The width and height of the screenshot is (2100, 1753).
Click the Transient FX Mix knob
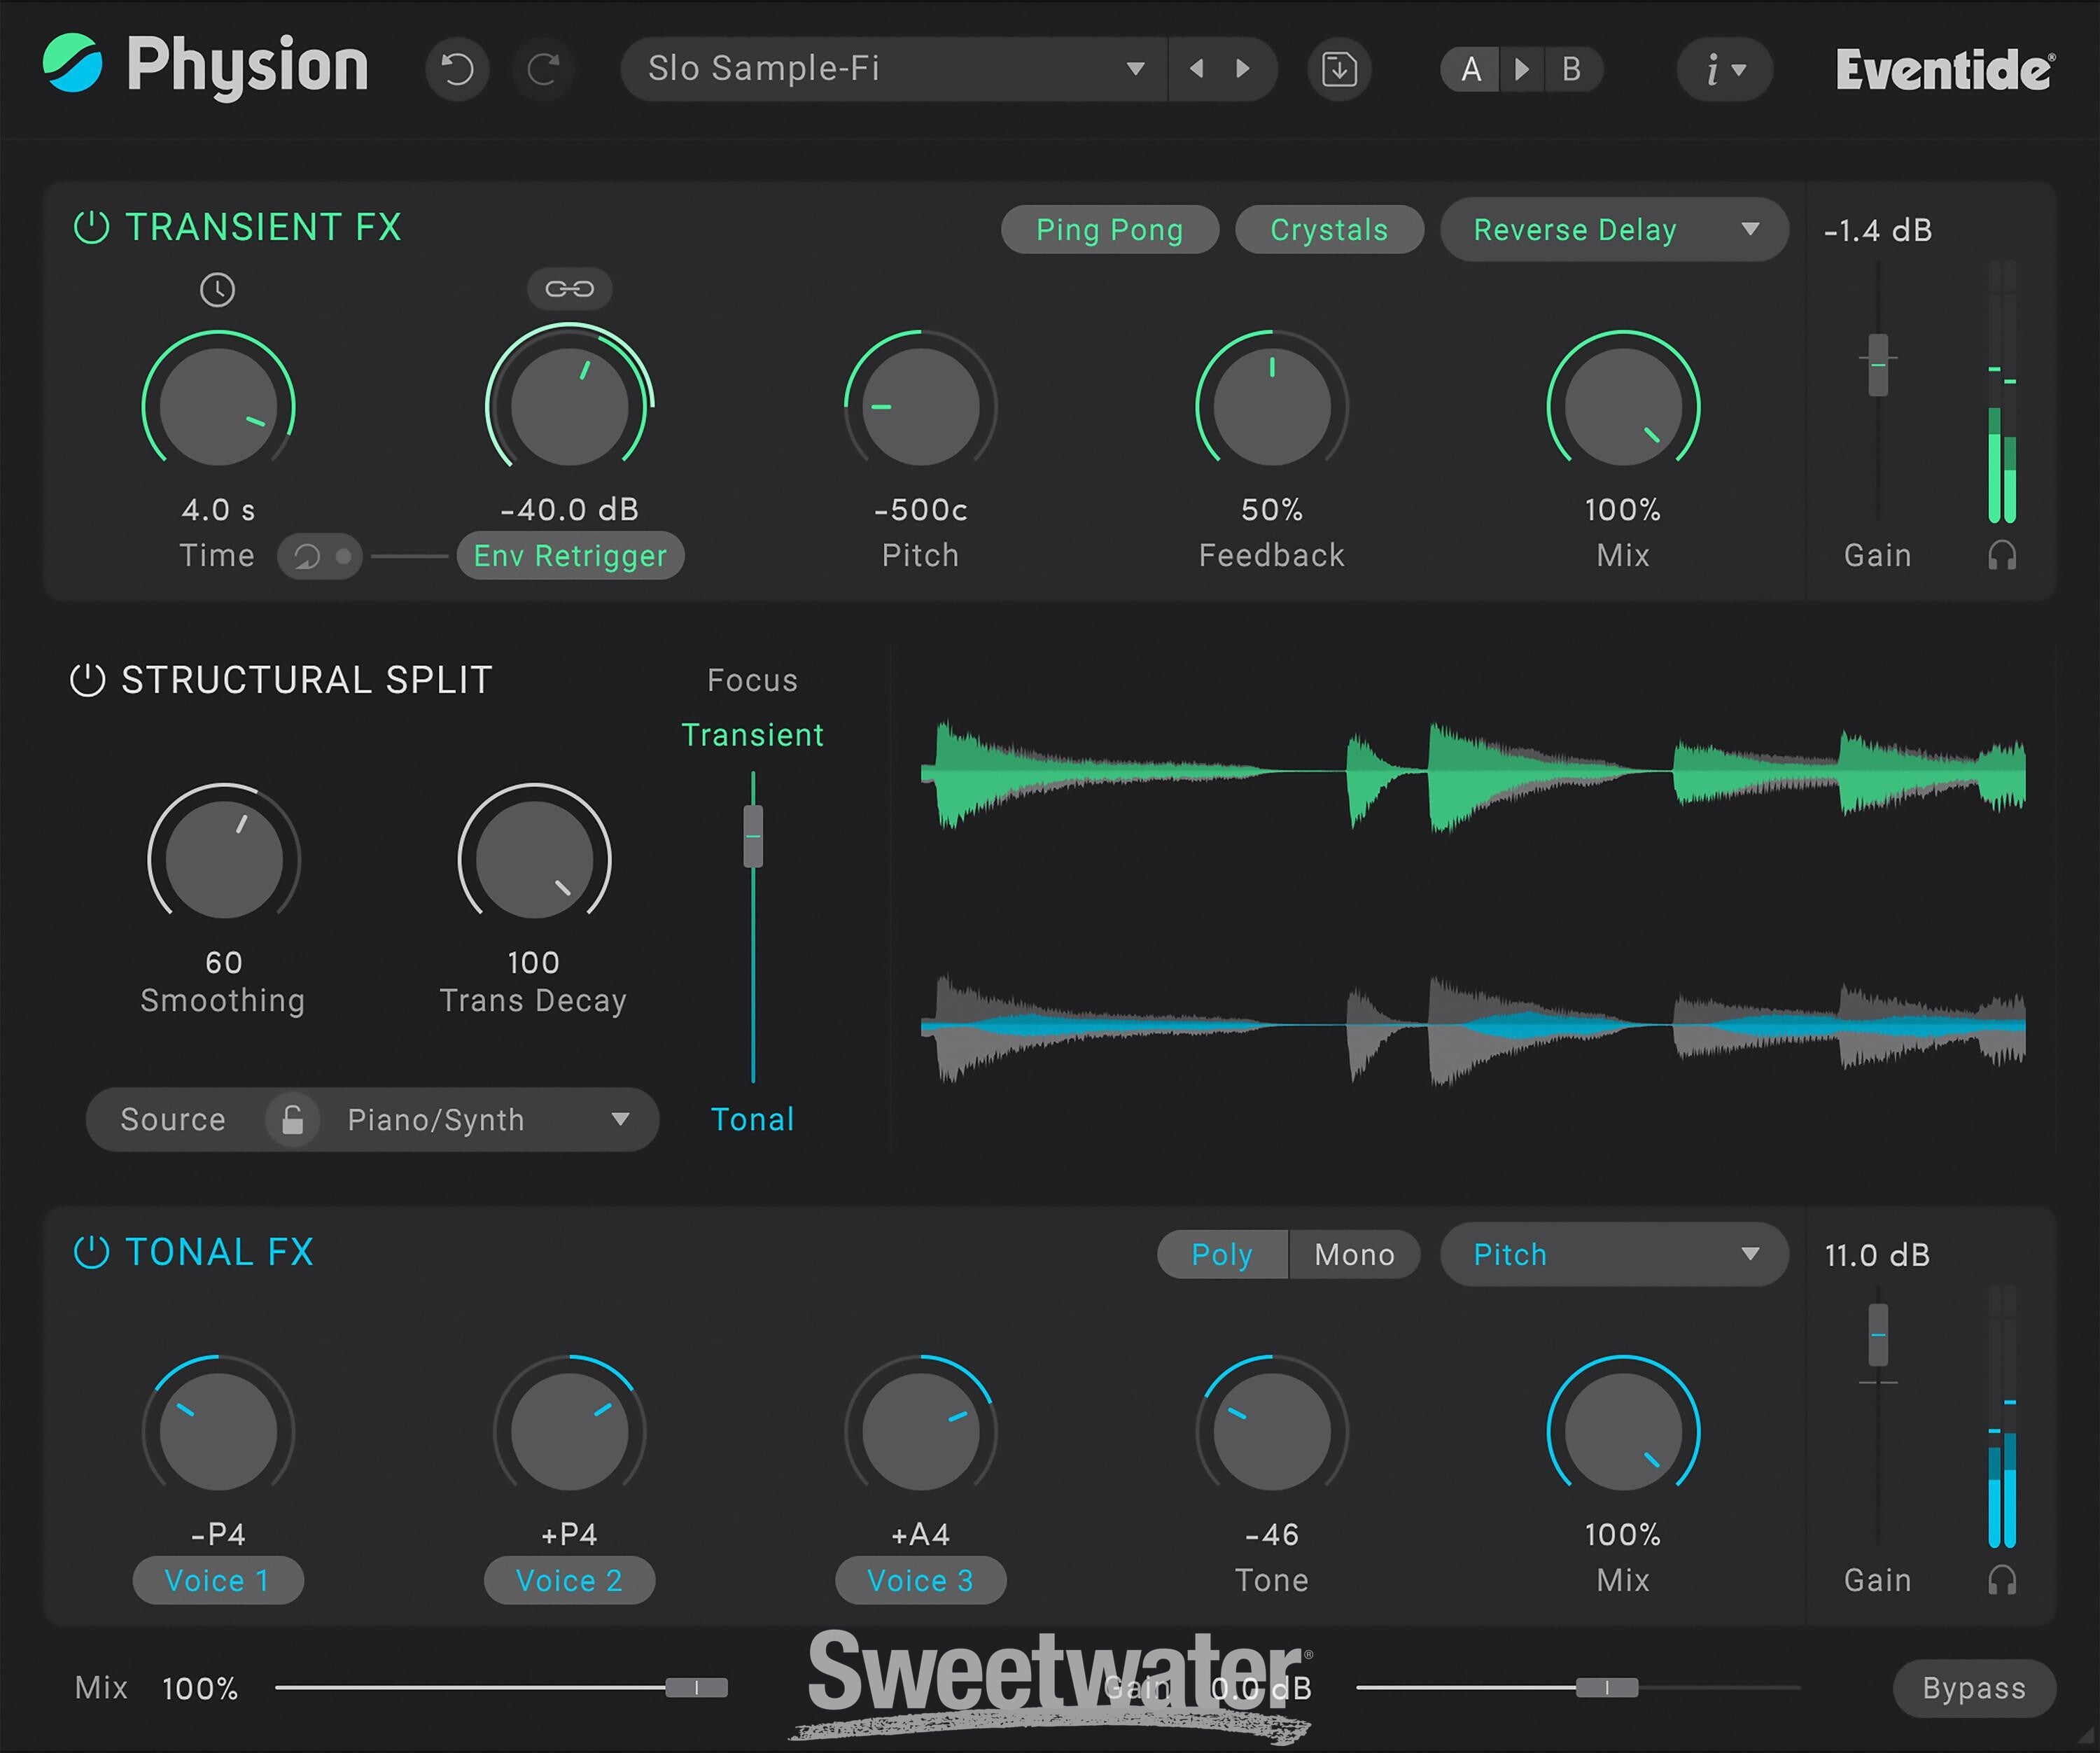(1623, 406)
